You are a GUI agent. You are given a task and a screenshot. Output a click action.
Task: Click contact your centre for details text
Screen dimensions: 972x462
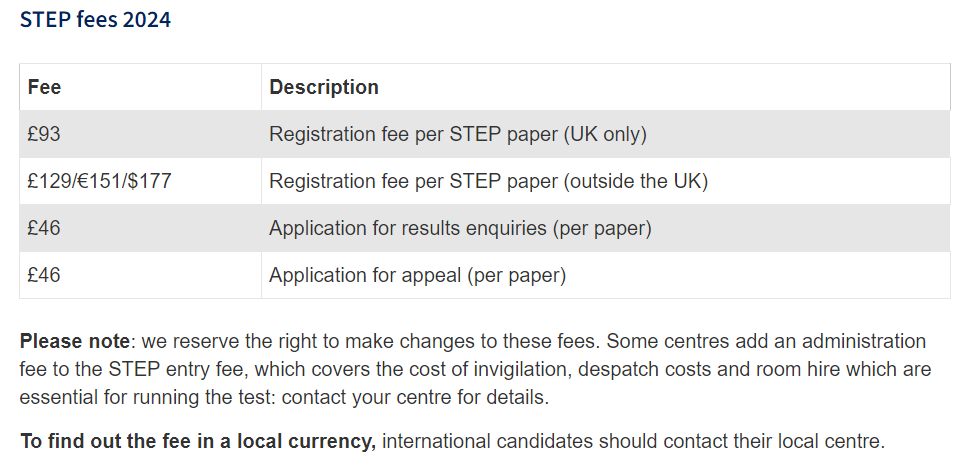click(415, 398)
